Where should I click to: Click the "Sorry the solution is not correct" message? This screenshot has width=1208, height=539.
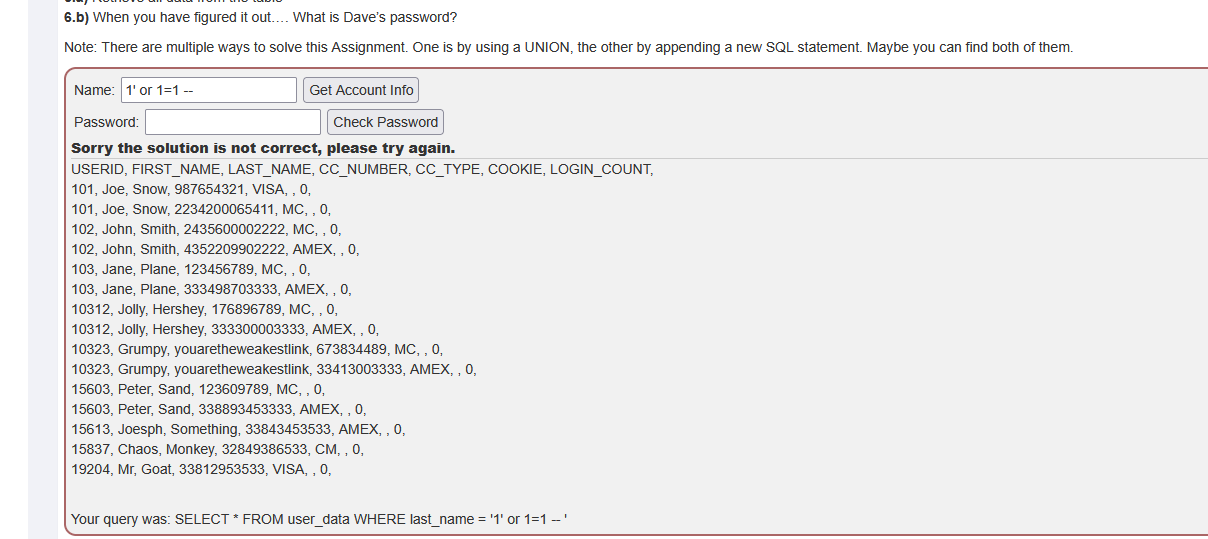263,148
